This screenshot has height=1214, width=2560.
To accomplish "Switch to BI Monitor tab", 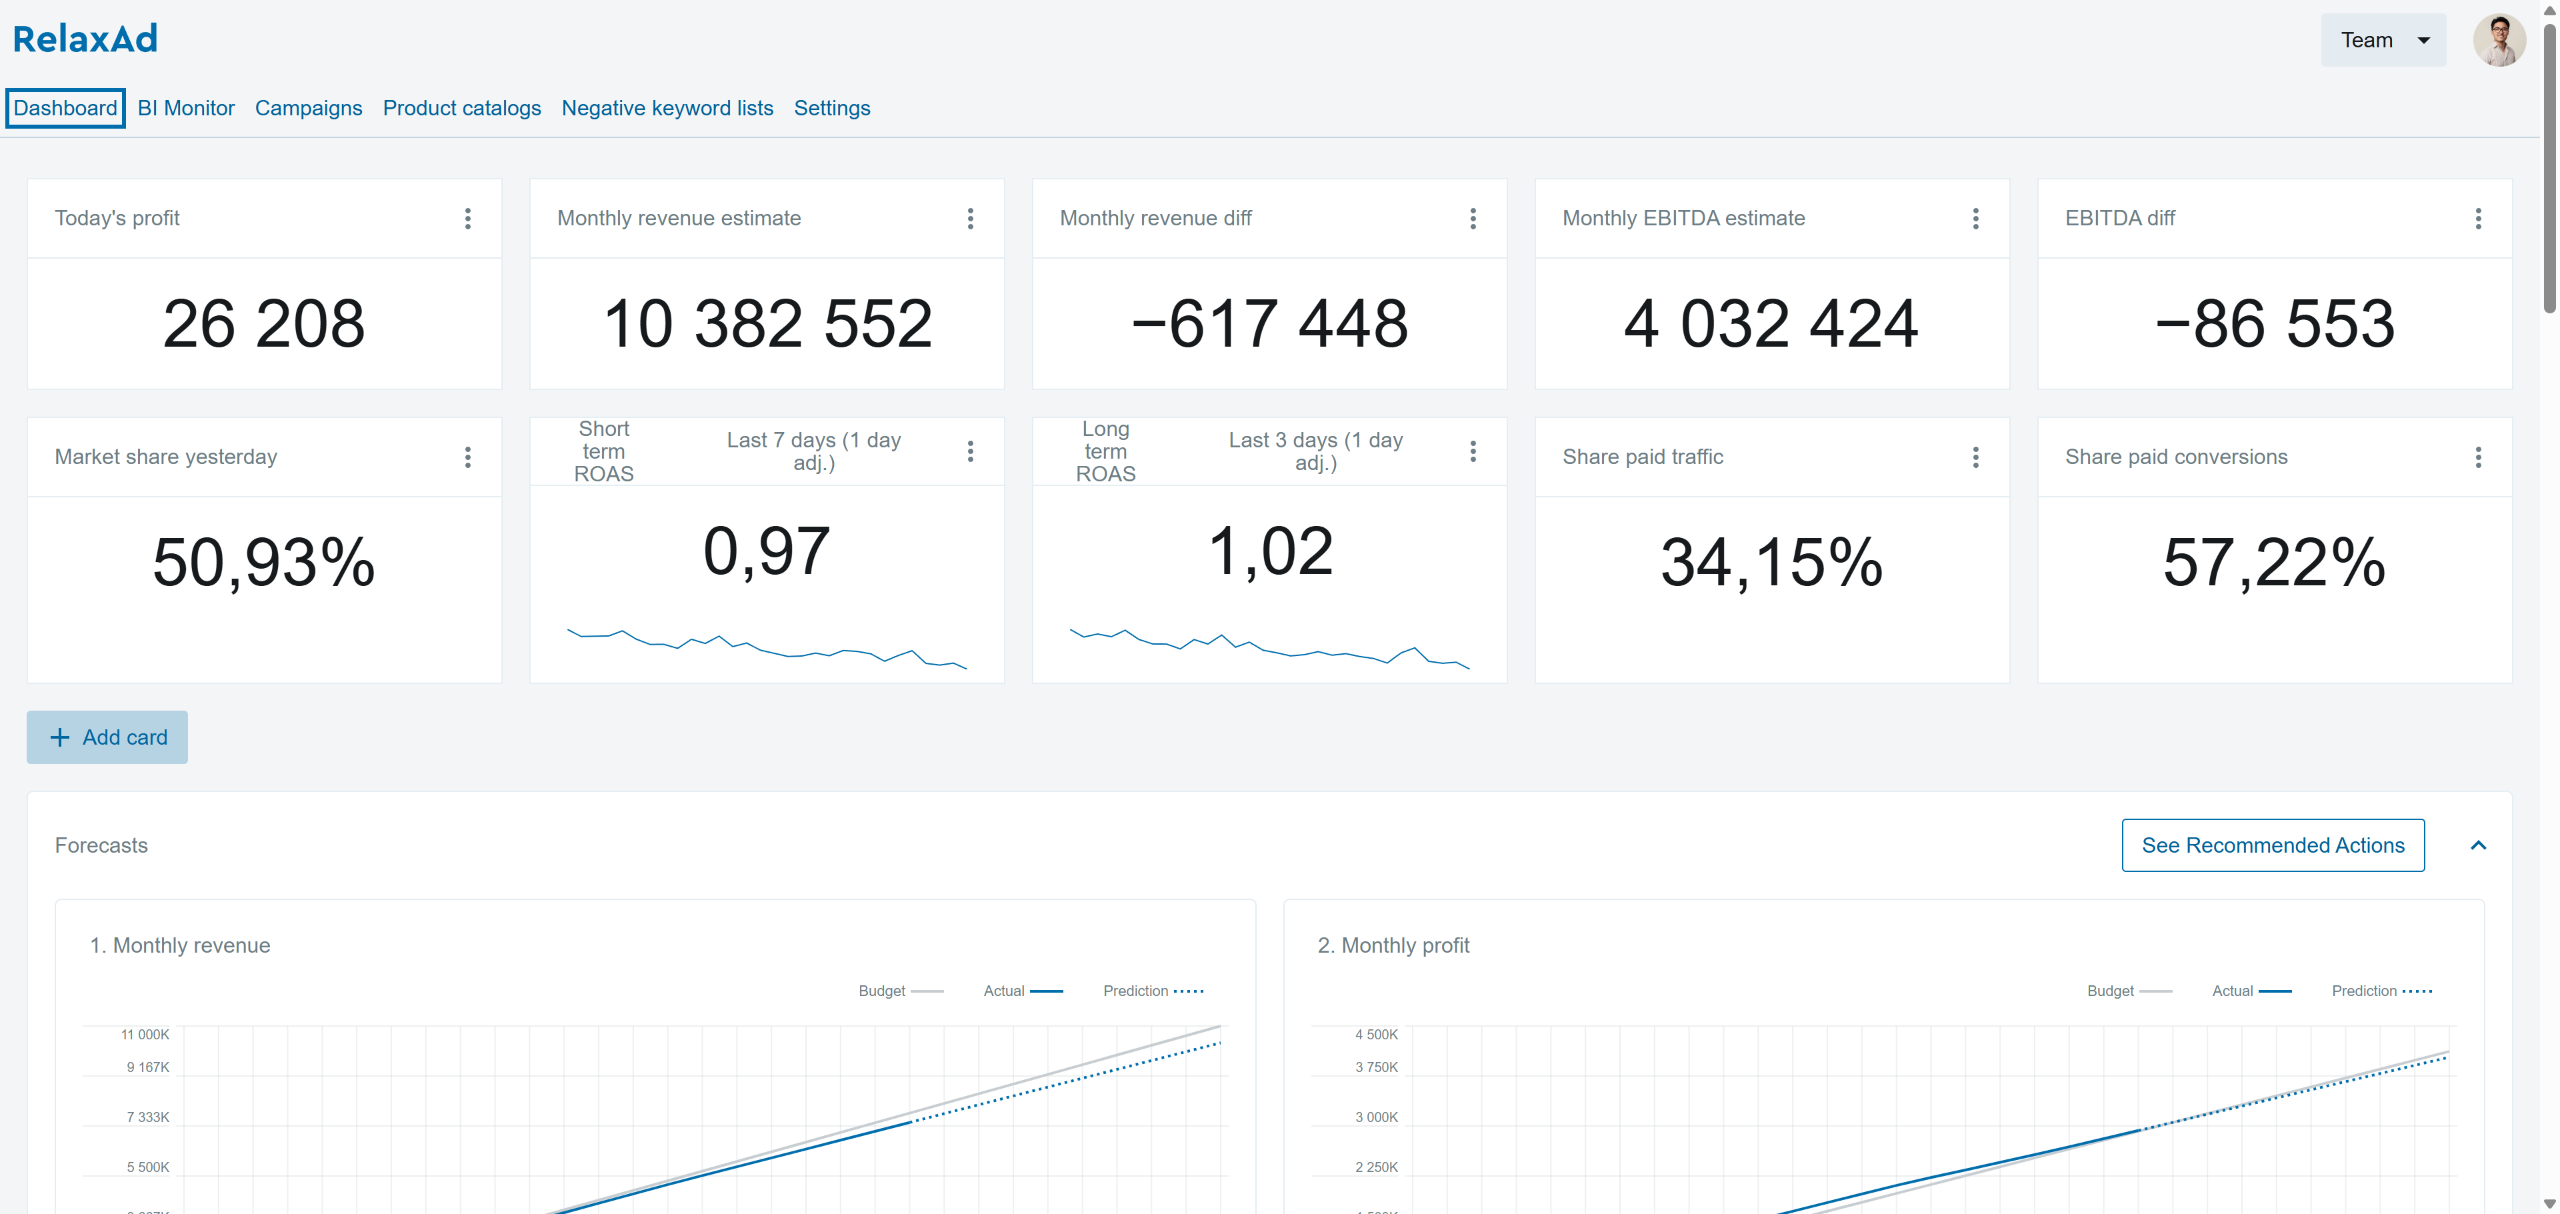I will [x=186, y=108].
